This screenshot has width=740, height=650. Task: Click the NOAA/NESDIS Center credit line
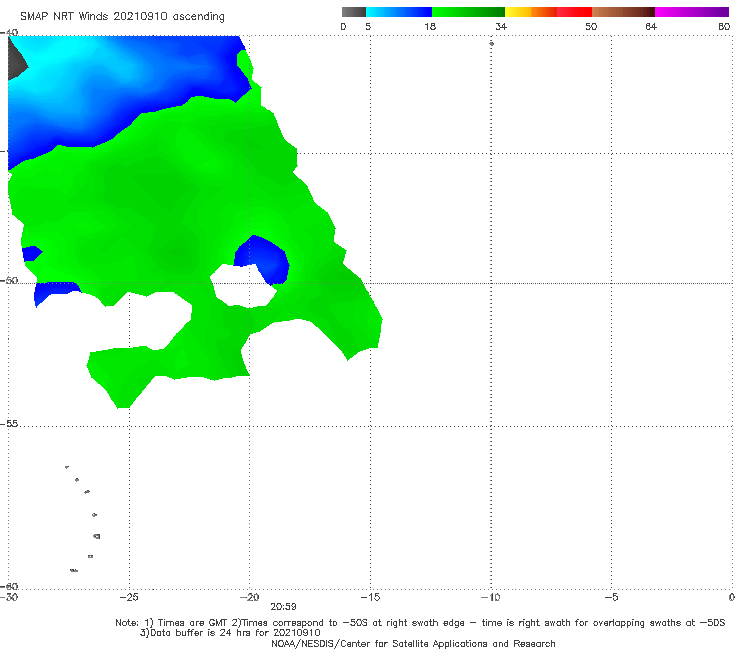pyautogui.click(x=413, y=643)
